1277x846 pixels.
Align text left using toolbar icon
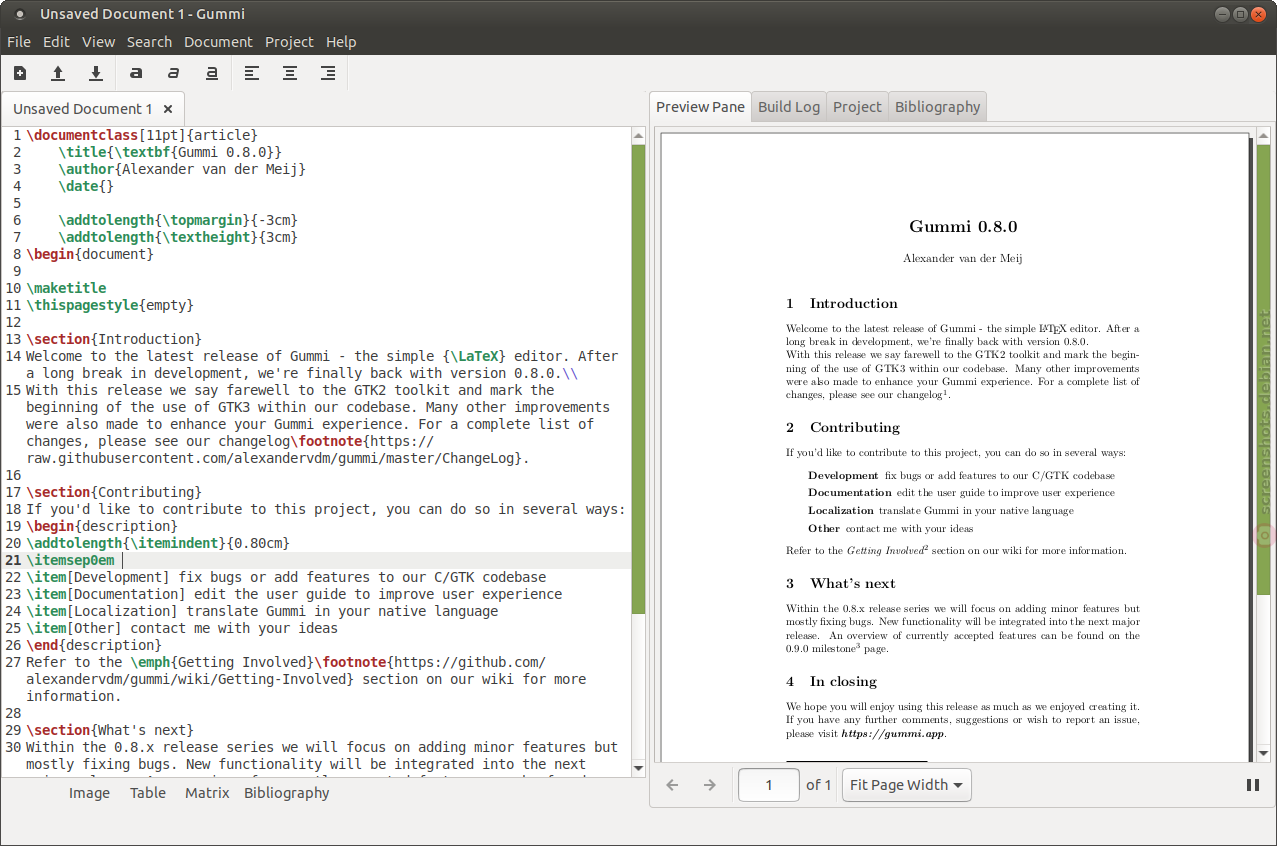point(252,73)
